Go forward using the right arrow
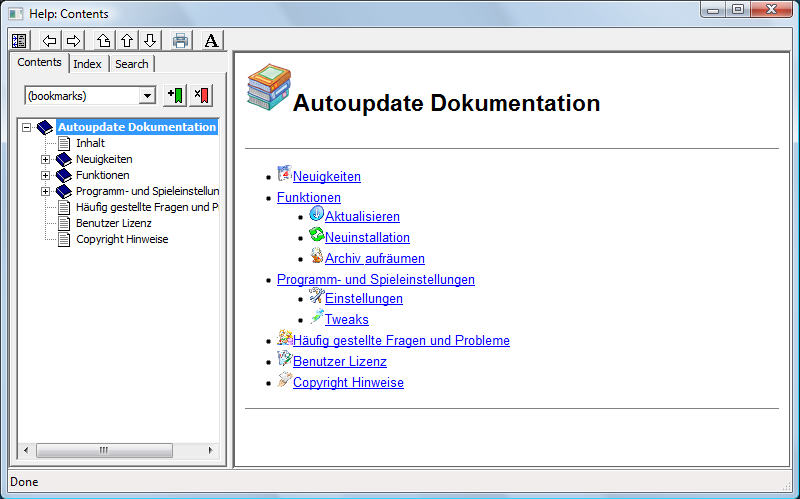Image resolution: width=800 pixels, height=499 pixels. (73, 41)
